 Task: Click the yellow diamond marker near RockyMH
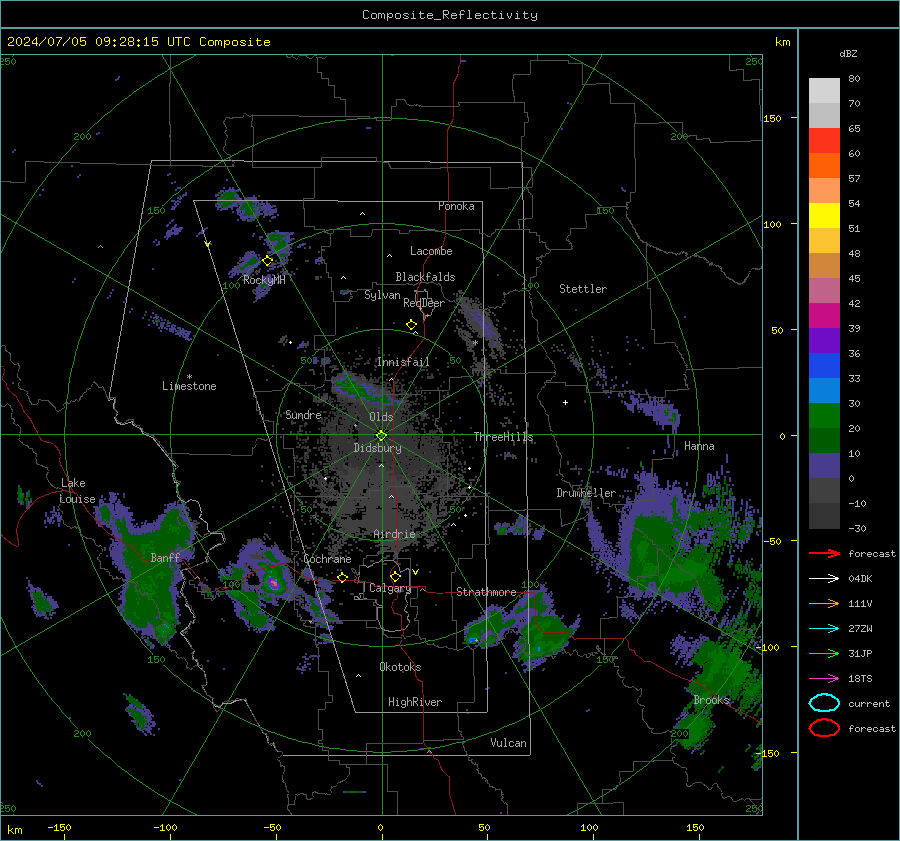(267, 261)
